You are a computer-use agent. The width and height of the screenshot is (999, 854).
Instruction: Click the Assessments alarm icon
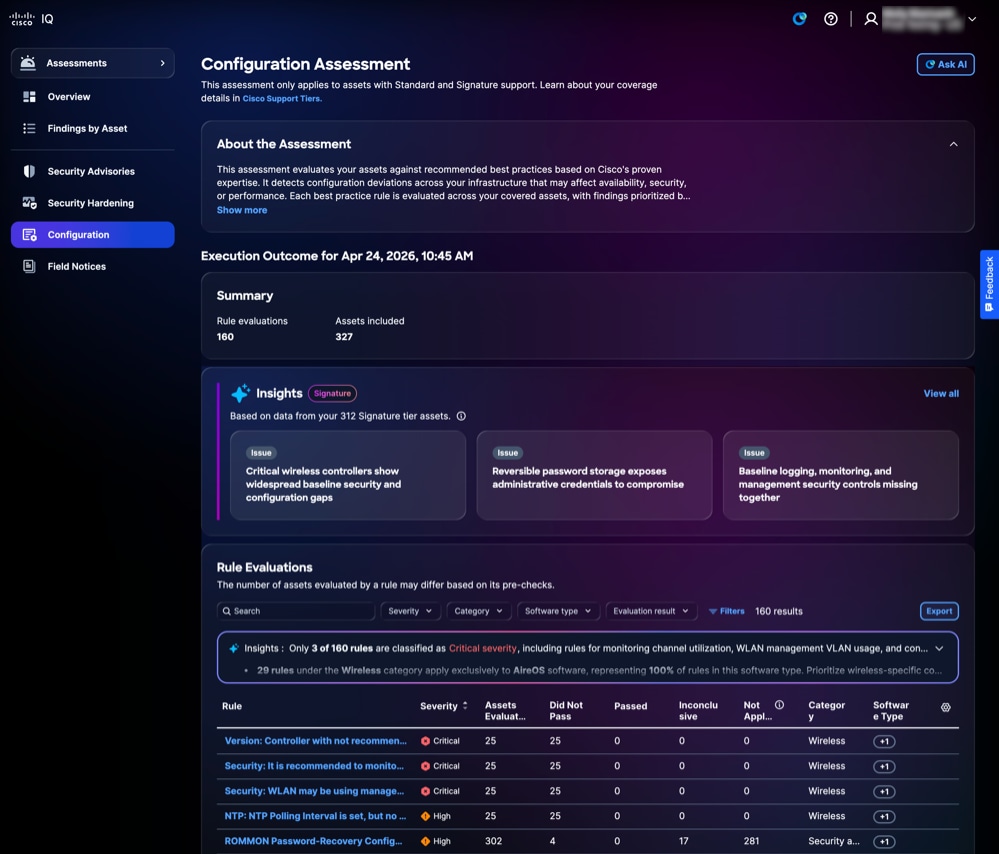coord(28,62)
